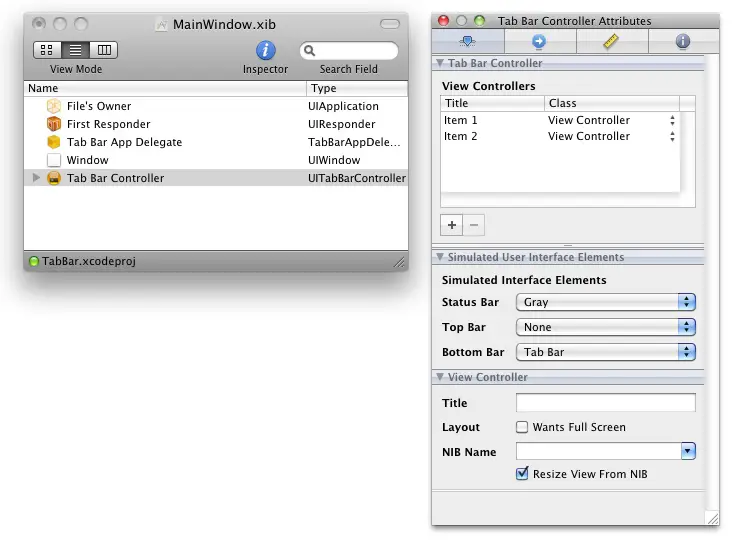Click the magnifier icon in search field
The height and width of the screenshot is (544, 736).
(309, 50)
